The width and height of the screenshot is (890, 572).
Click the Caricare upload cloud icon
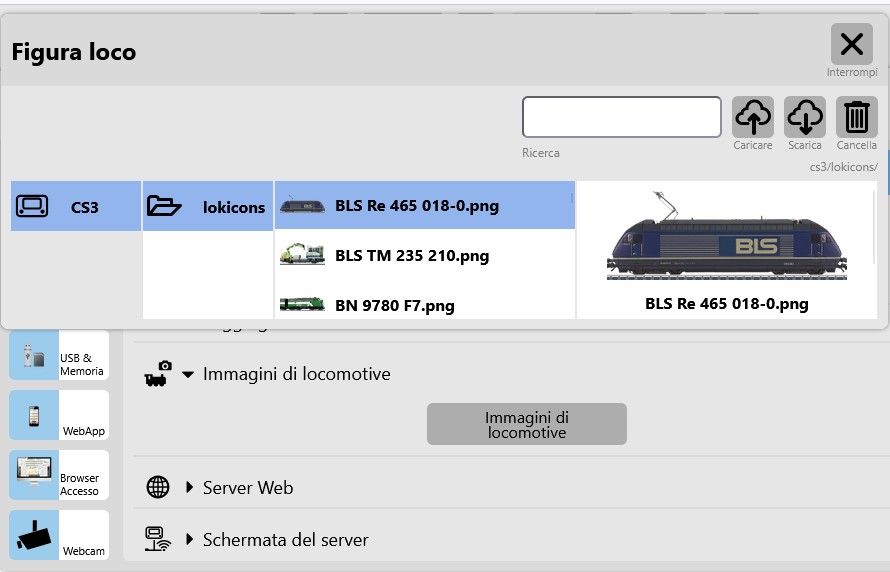click(x=753, y=117)
